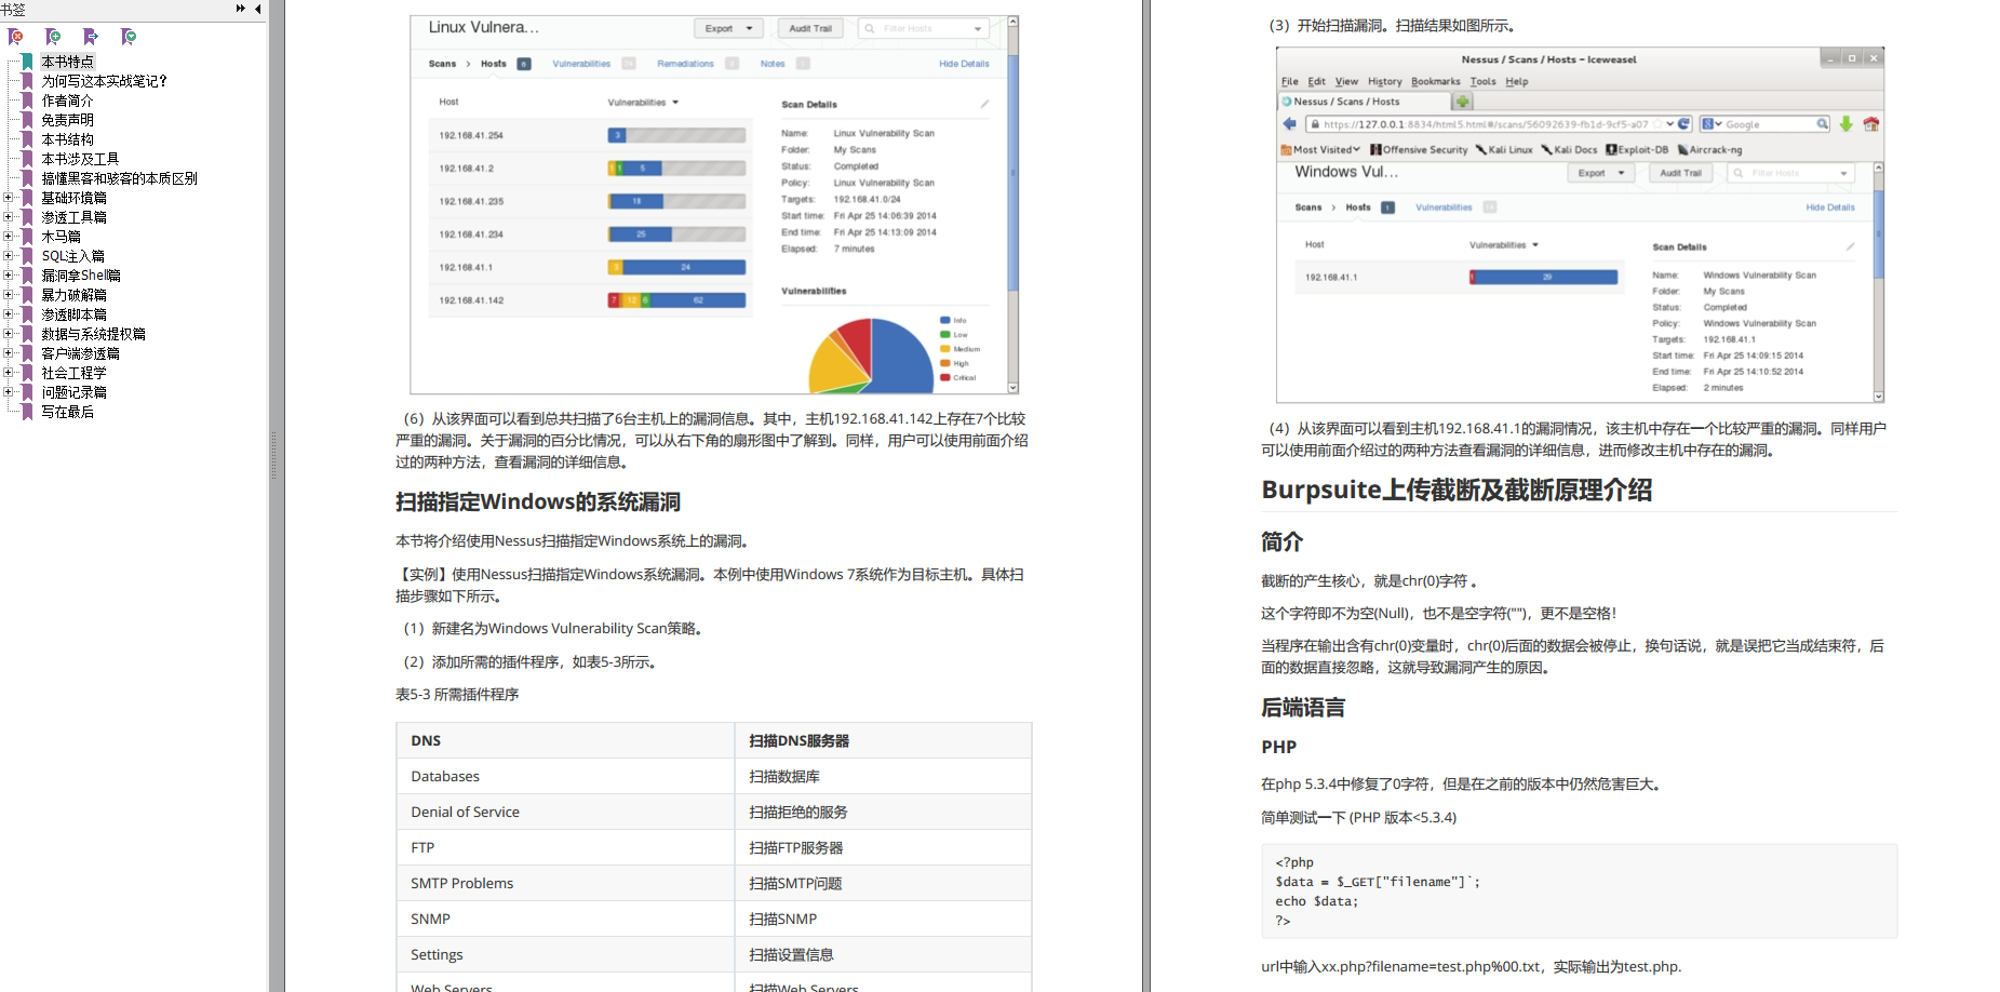Viewport: 2000px width, 992px height.
Task: Click the code line echo $data;
Action: (1316, 901)
